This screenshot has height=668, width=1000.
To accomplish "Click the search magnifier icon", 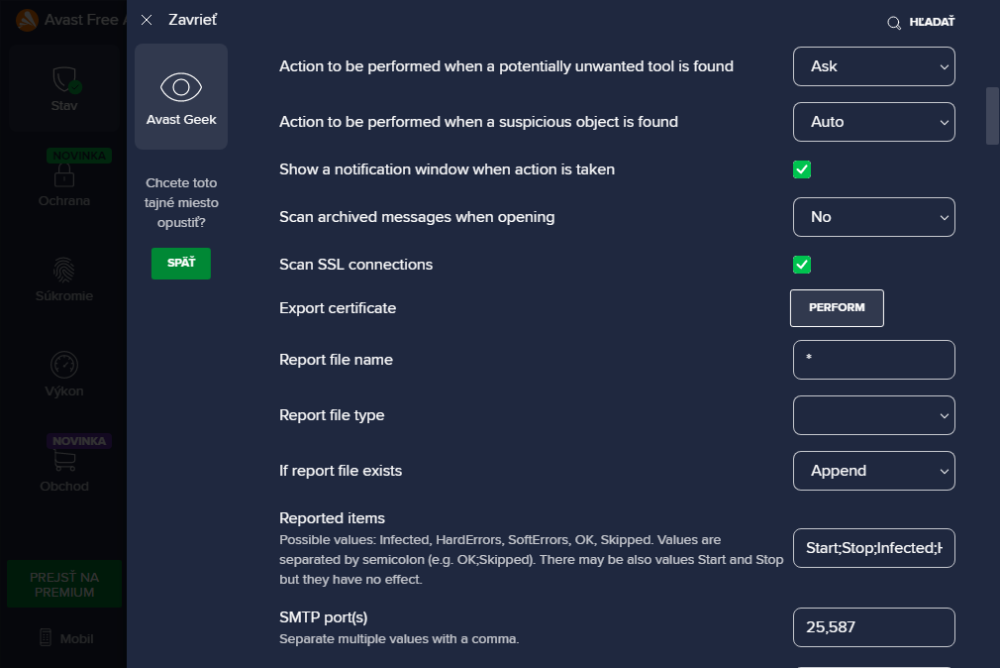I will (x=894, y=23).
